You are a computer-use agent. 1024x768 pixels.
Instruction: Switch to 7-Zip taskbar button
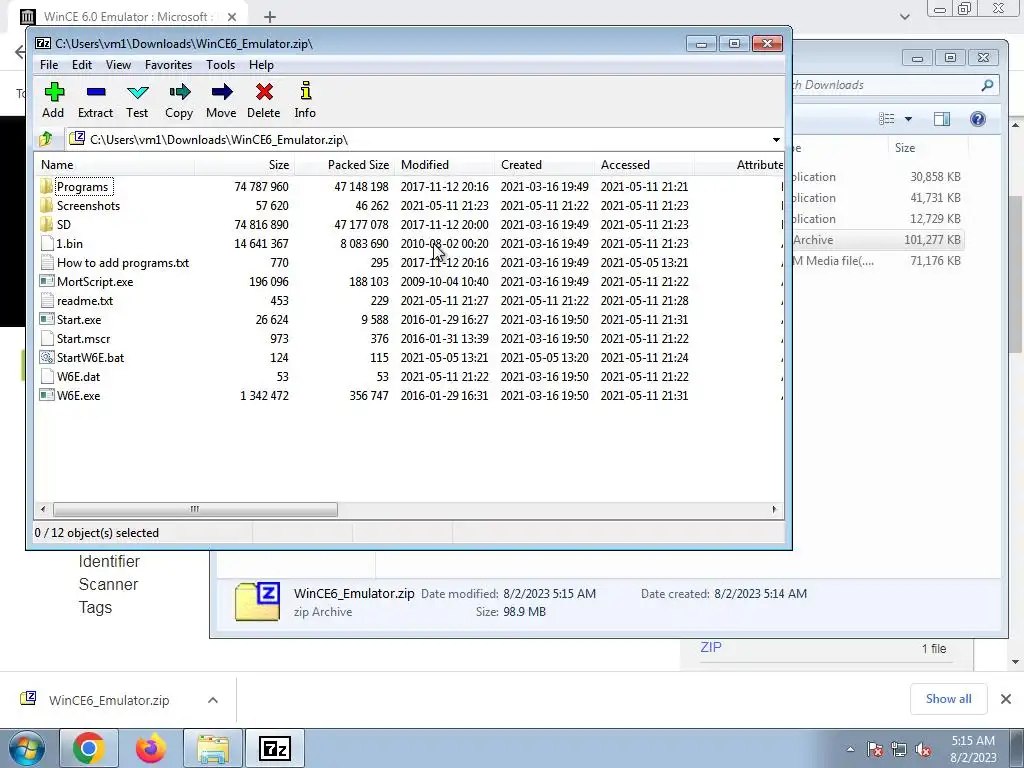click(x=274, y=748)
